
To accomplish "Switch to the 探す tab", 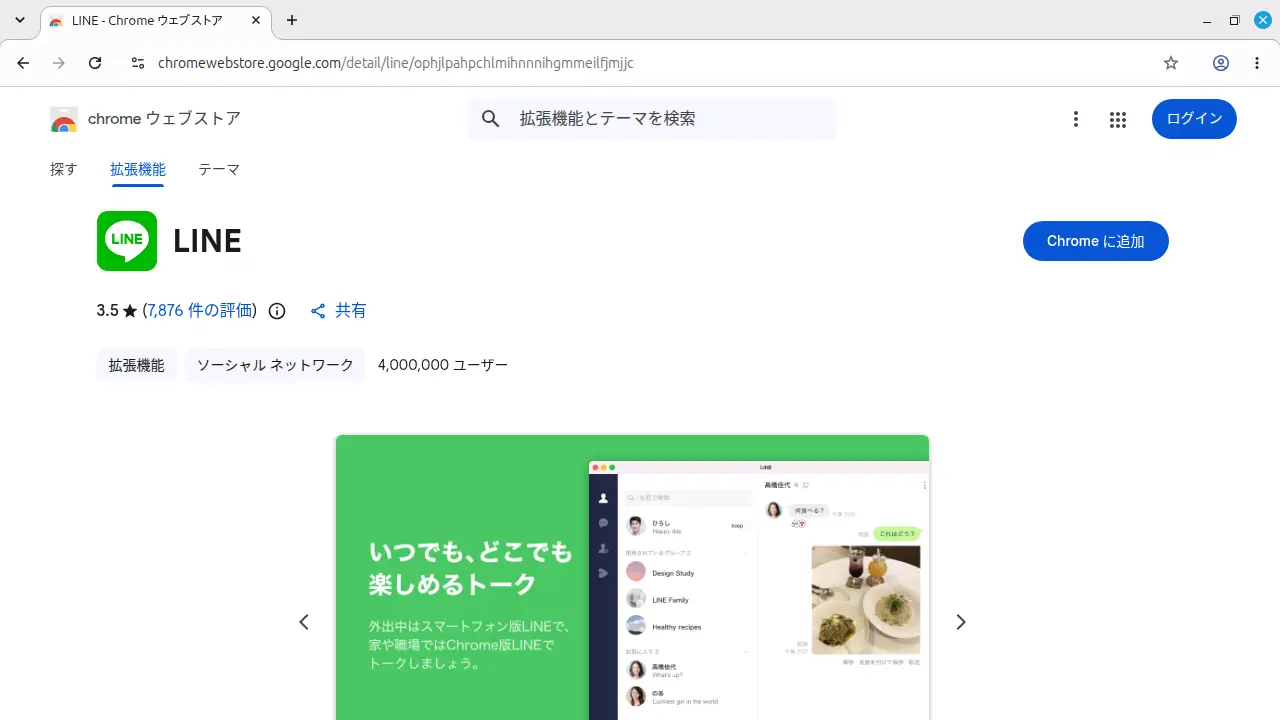I will tap(64, 170).
